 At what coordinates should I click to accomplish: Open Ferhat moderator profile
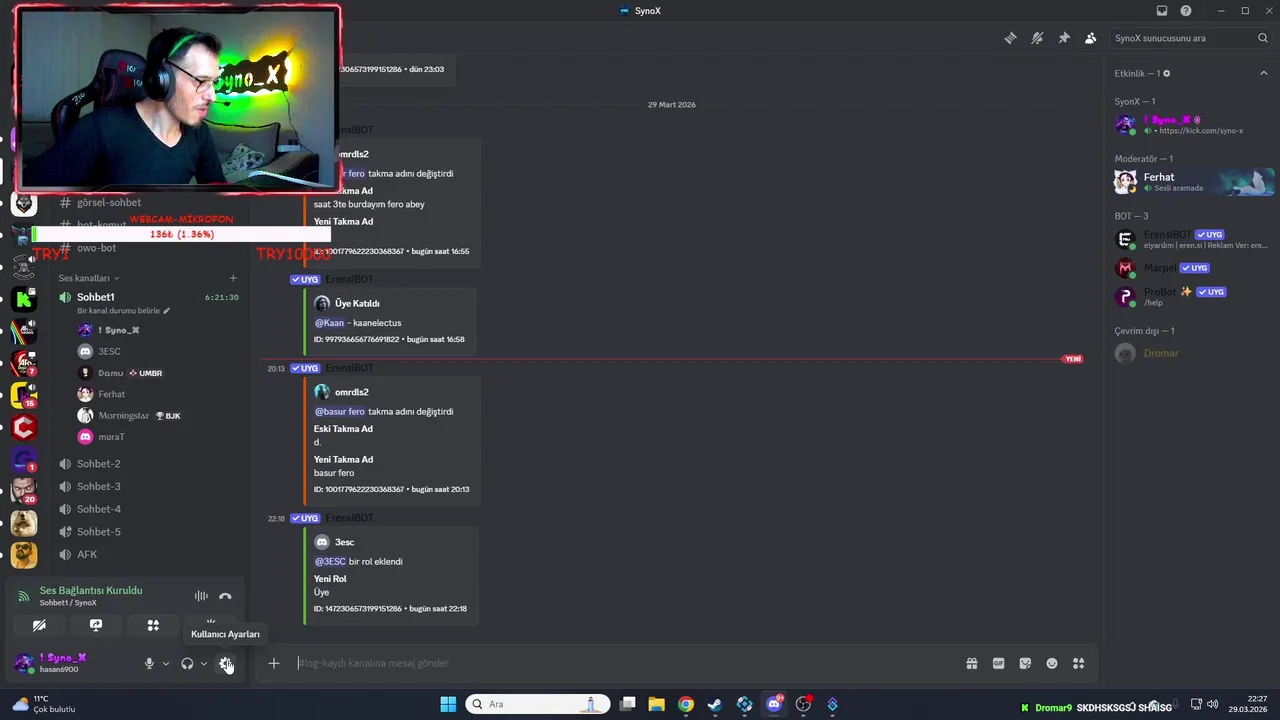tap(1192, 182)
